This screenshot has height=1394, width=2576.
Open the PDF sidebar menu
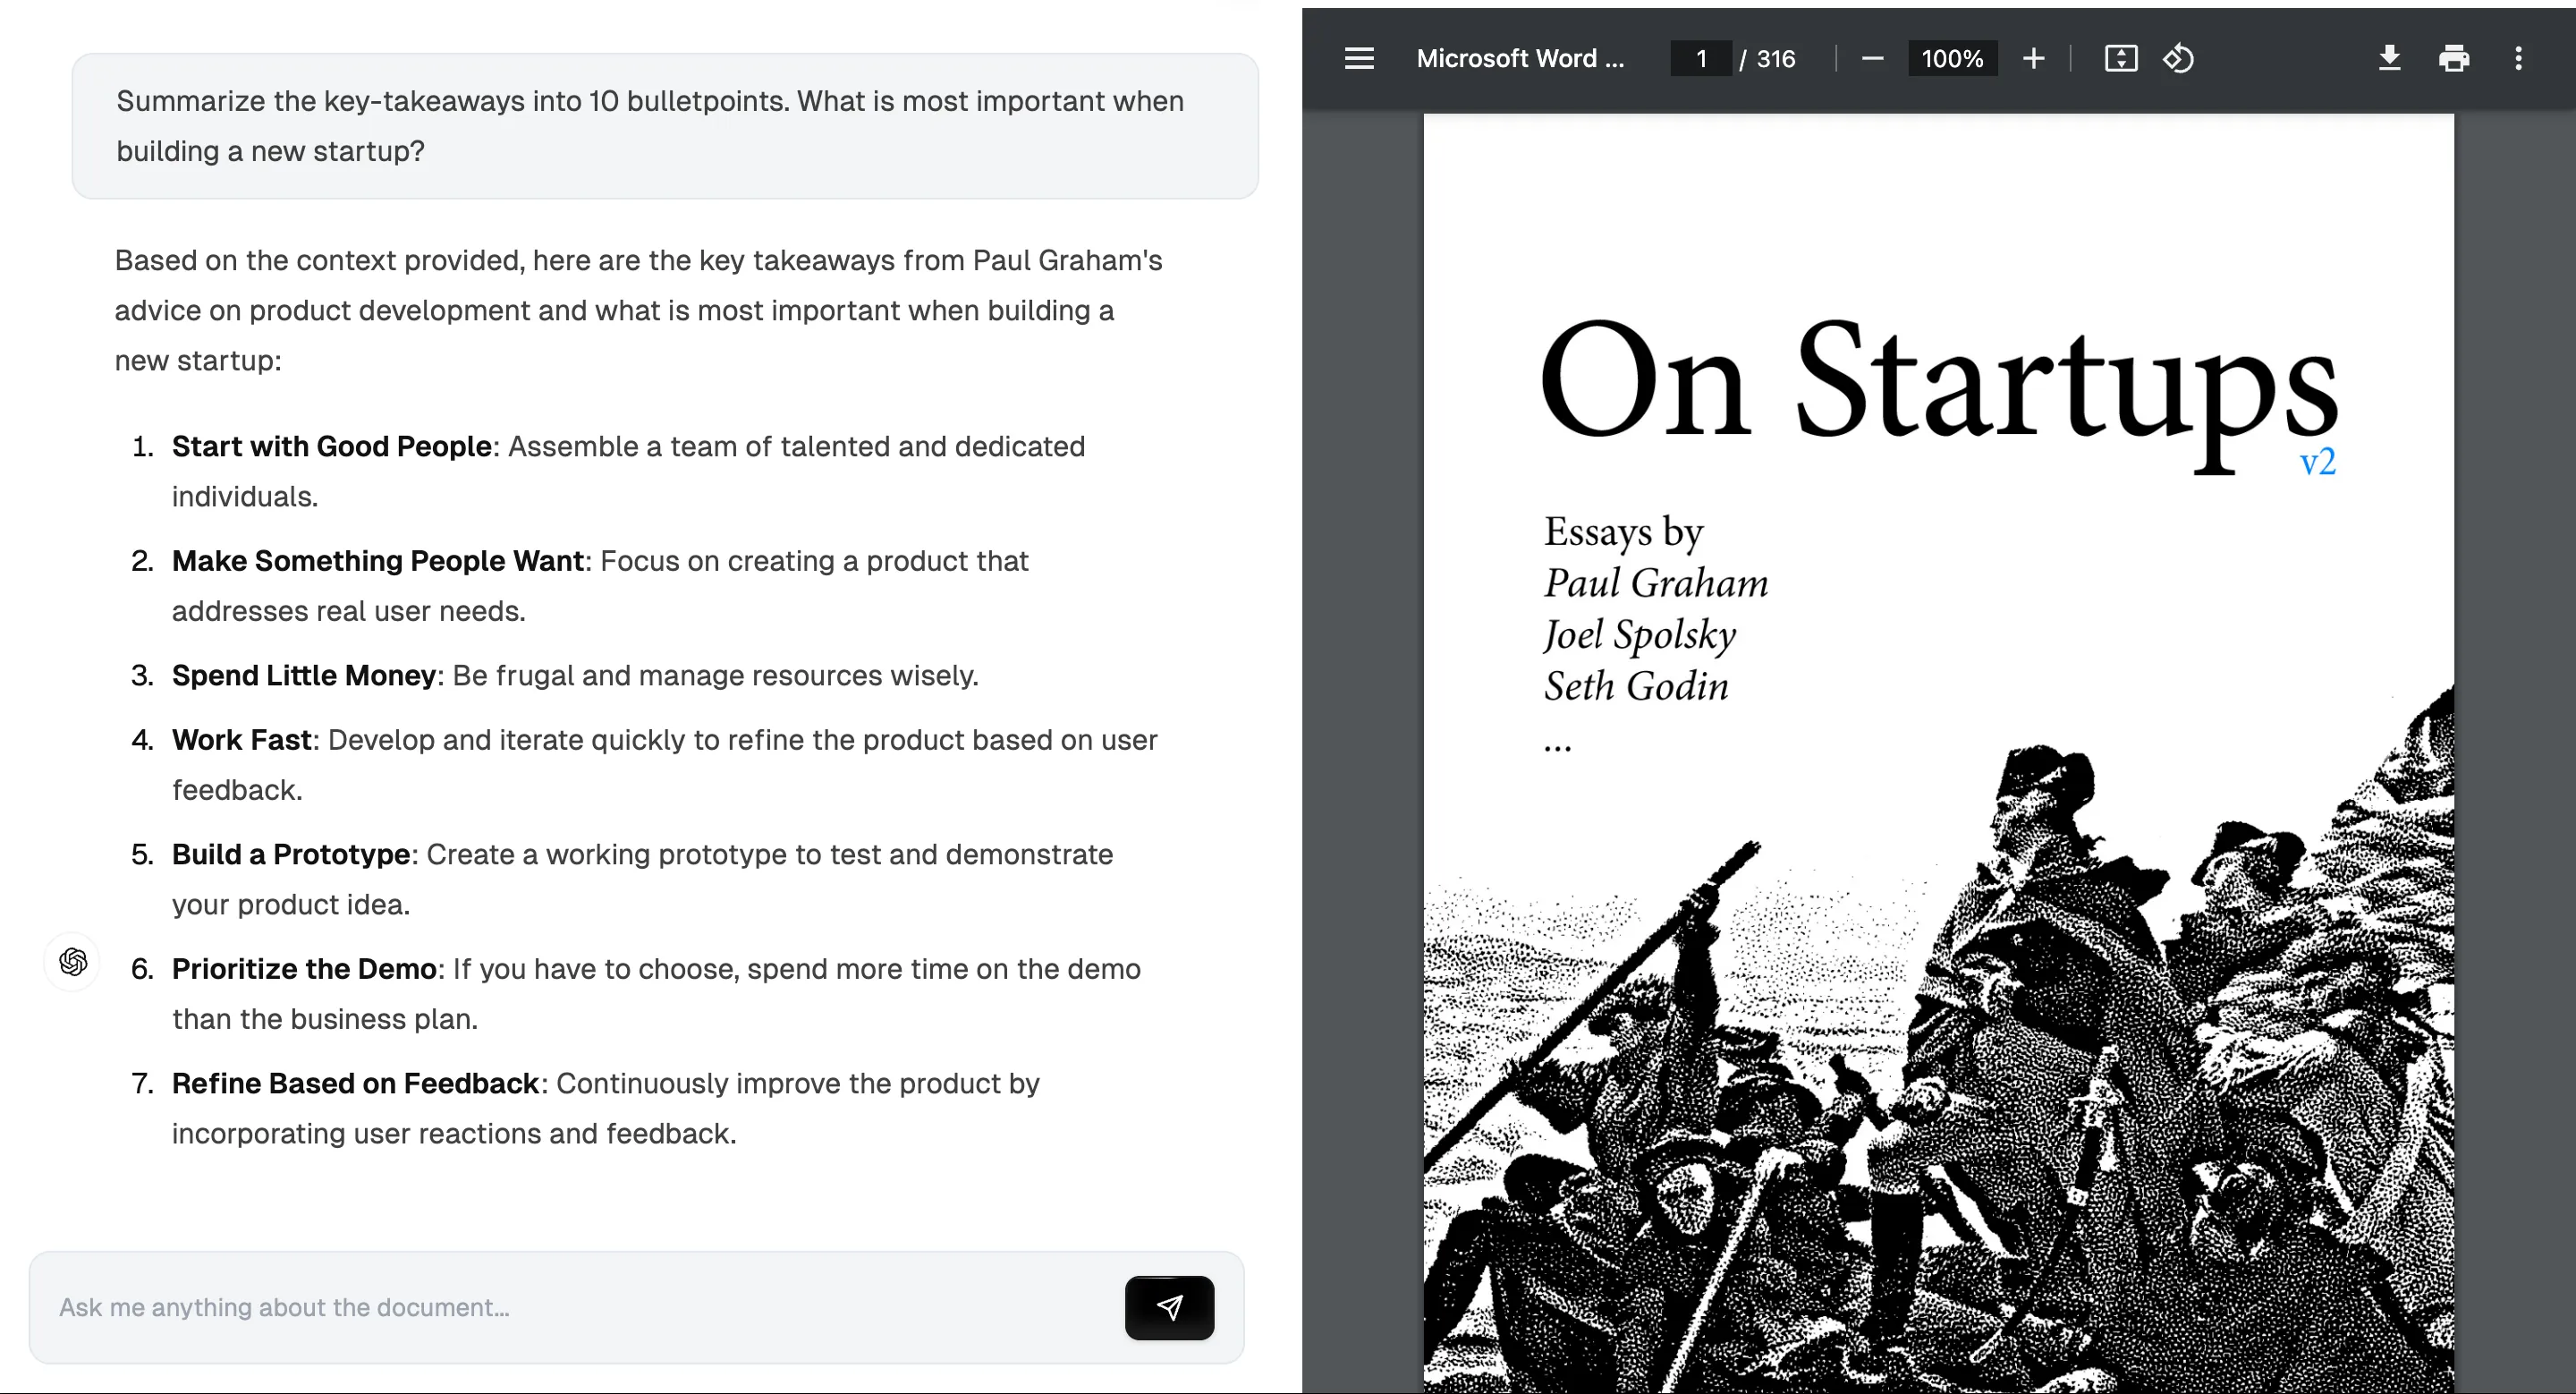point(1358,58)
